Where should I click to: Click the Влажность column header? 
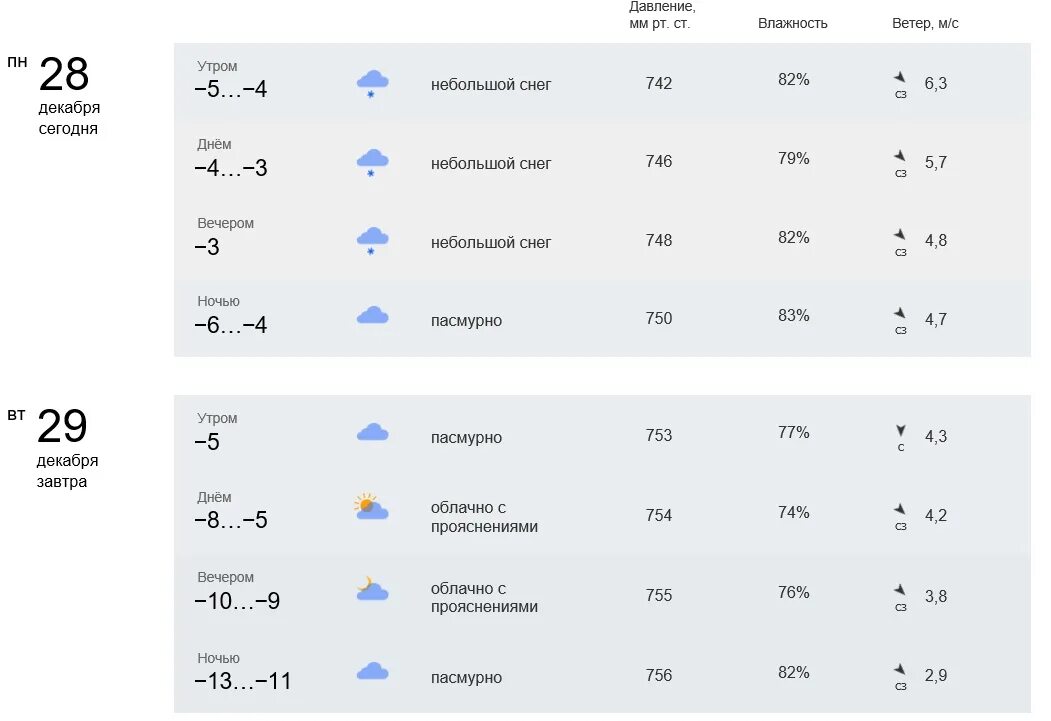[x=792, y=23]
